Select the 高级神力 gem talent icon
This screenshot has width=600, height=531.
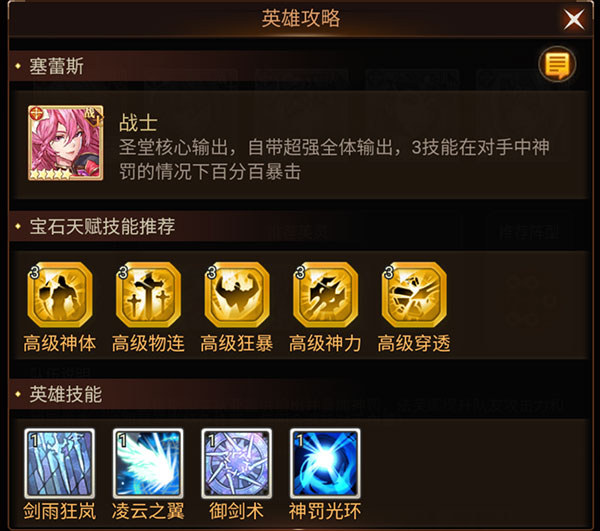(x=326, y=294)
